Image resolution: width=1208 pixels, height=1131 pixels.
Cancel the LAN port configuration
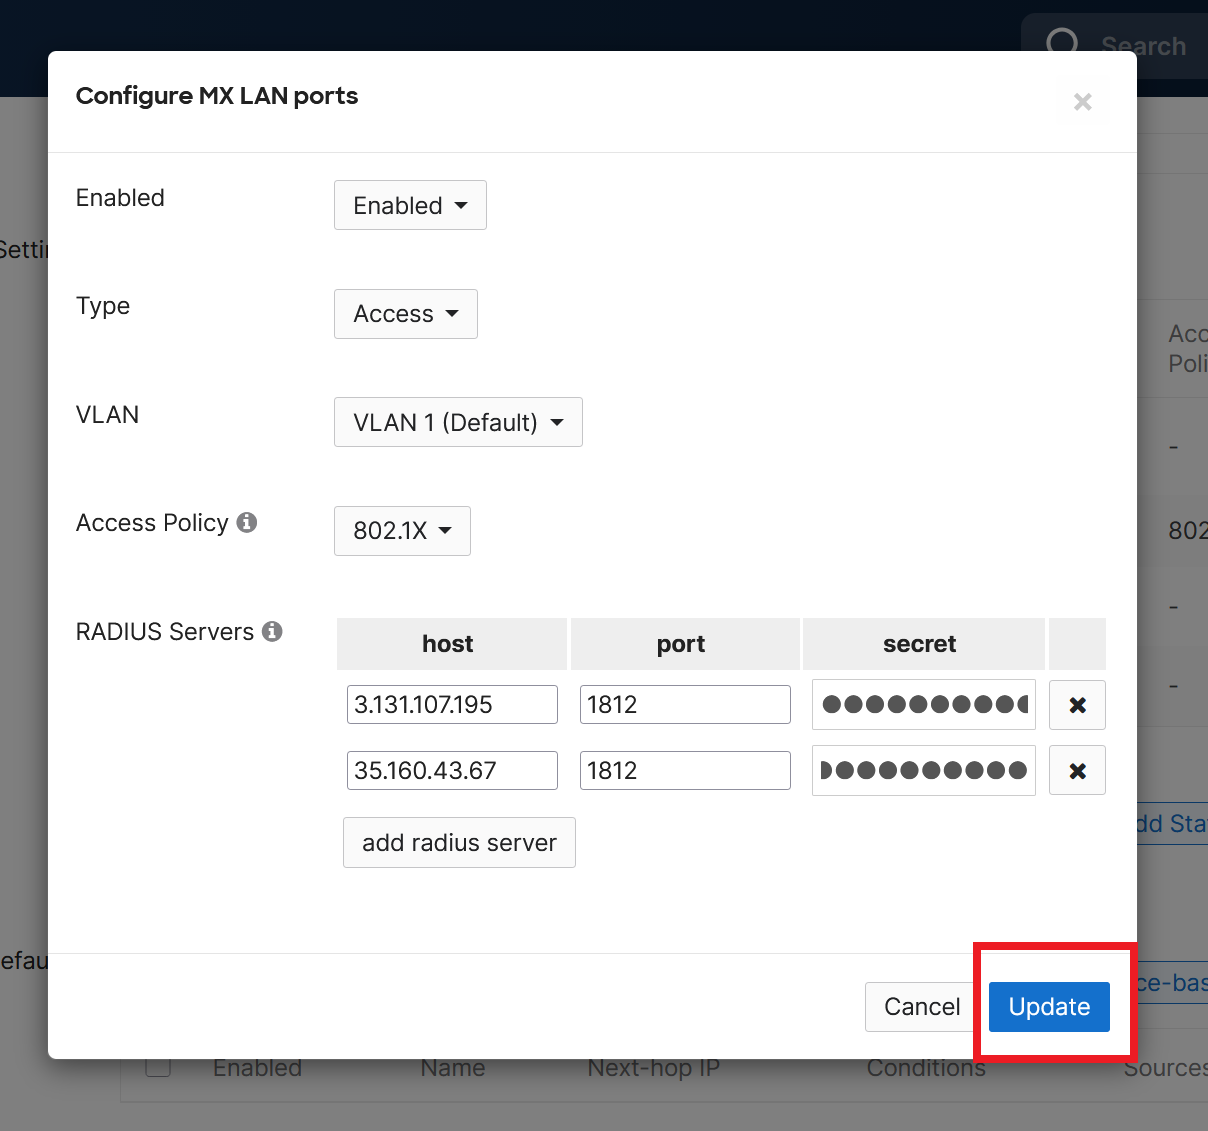922,1006
